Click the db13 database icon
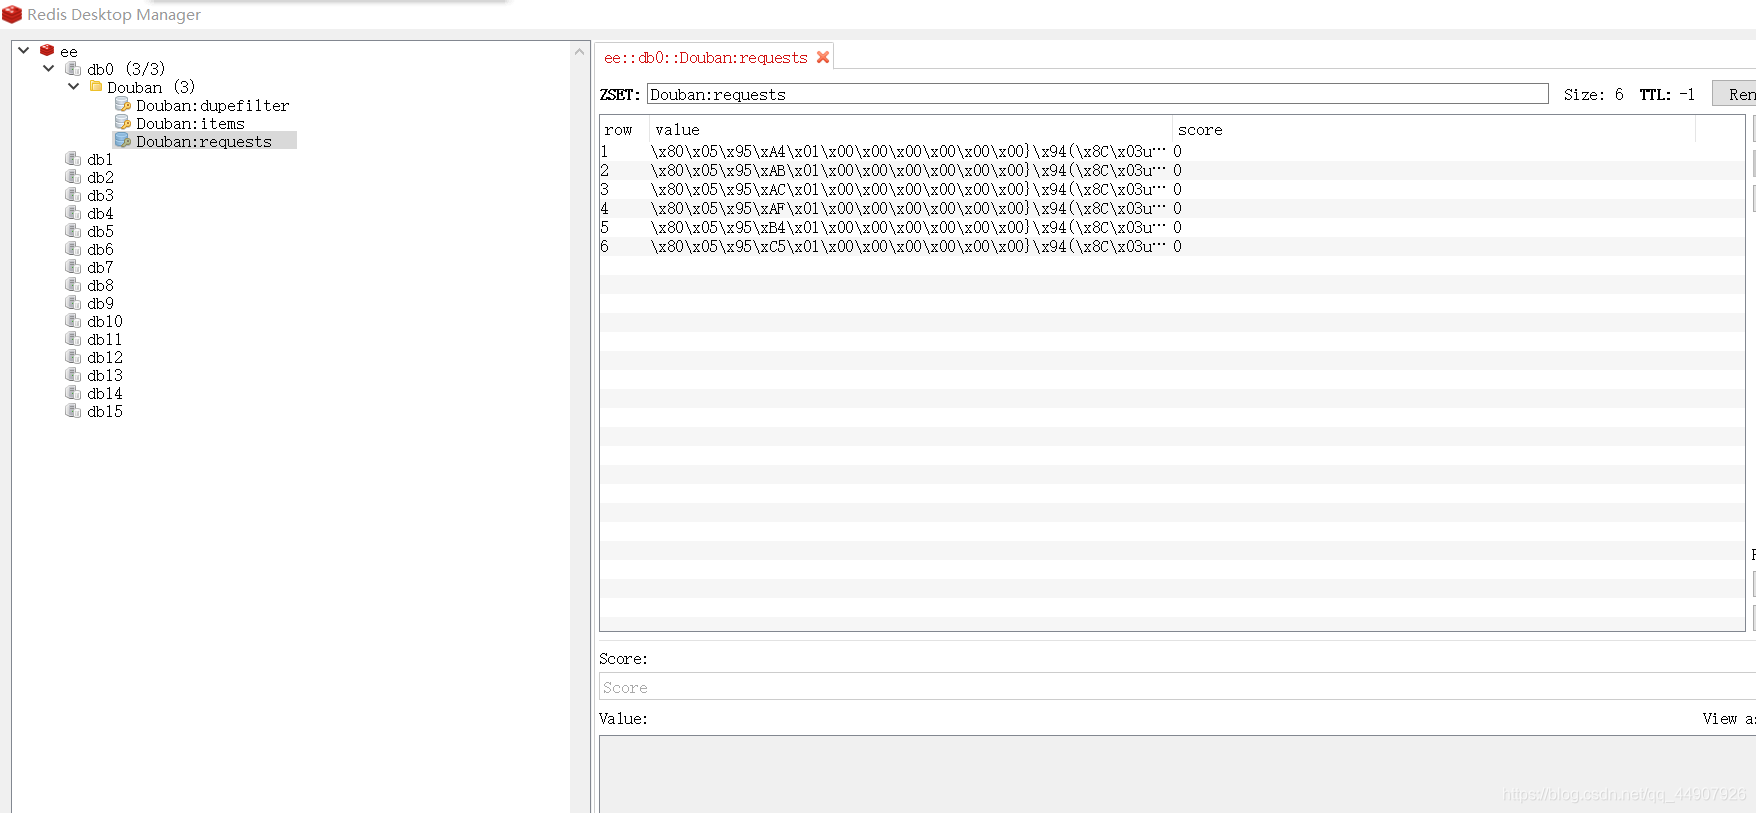The image size is (1756, 813). 73,374
